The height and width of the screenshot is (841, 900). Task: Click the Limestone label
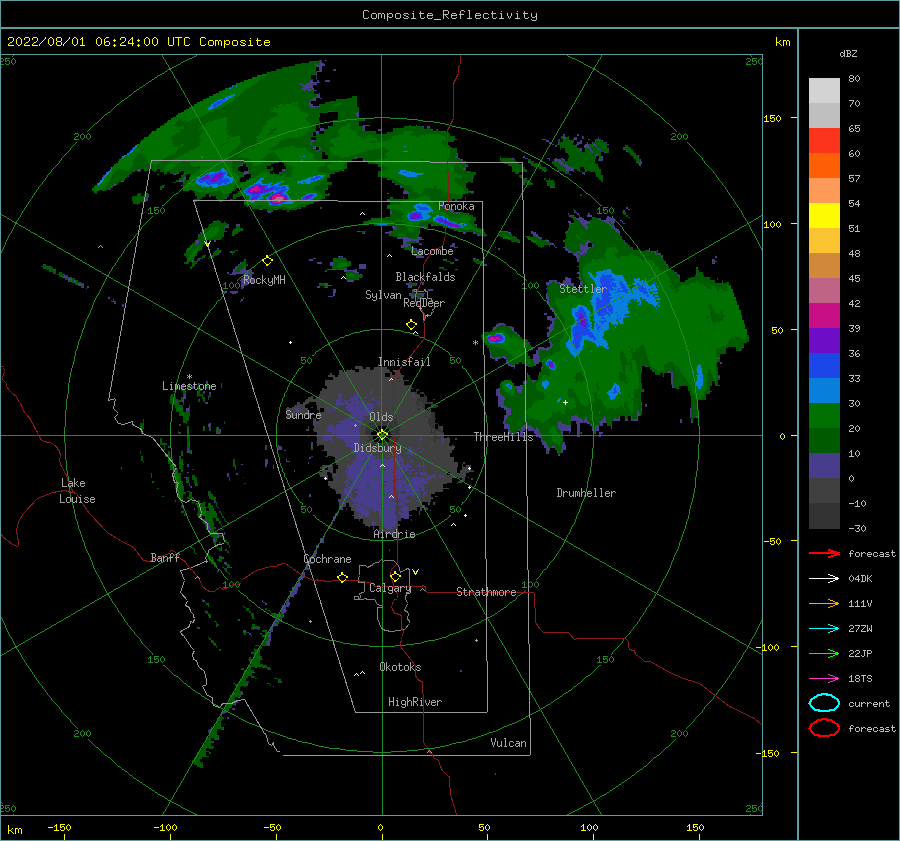pyautogui.click(x=189, y=386)
